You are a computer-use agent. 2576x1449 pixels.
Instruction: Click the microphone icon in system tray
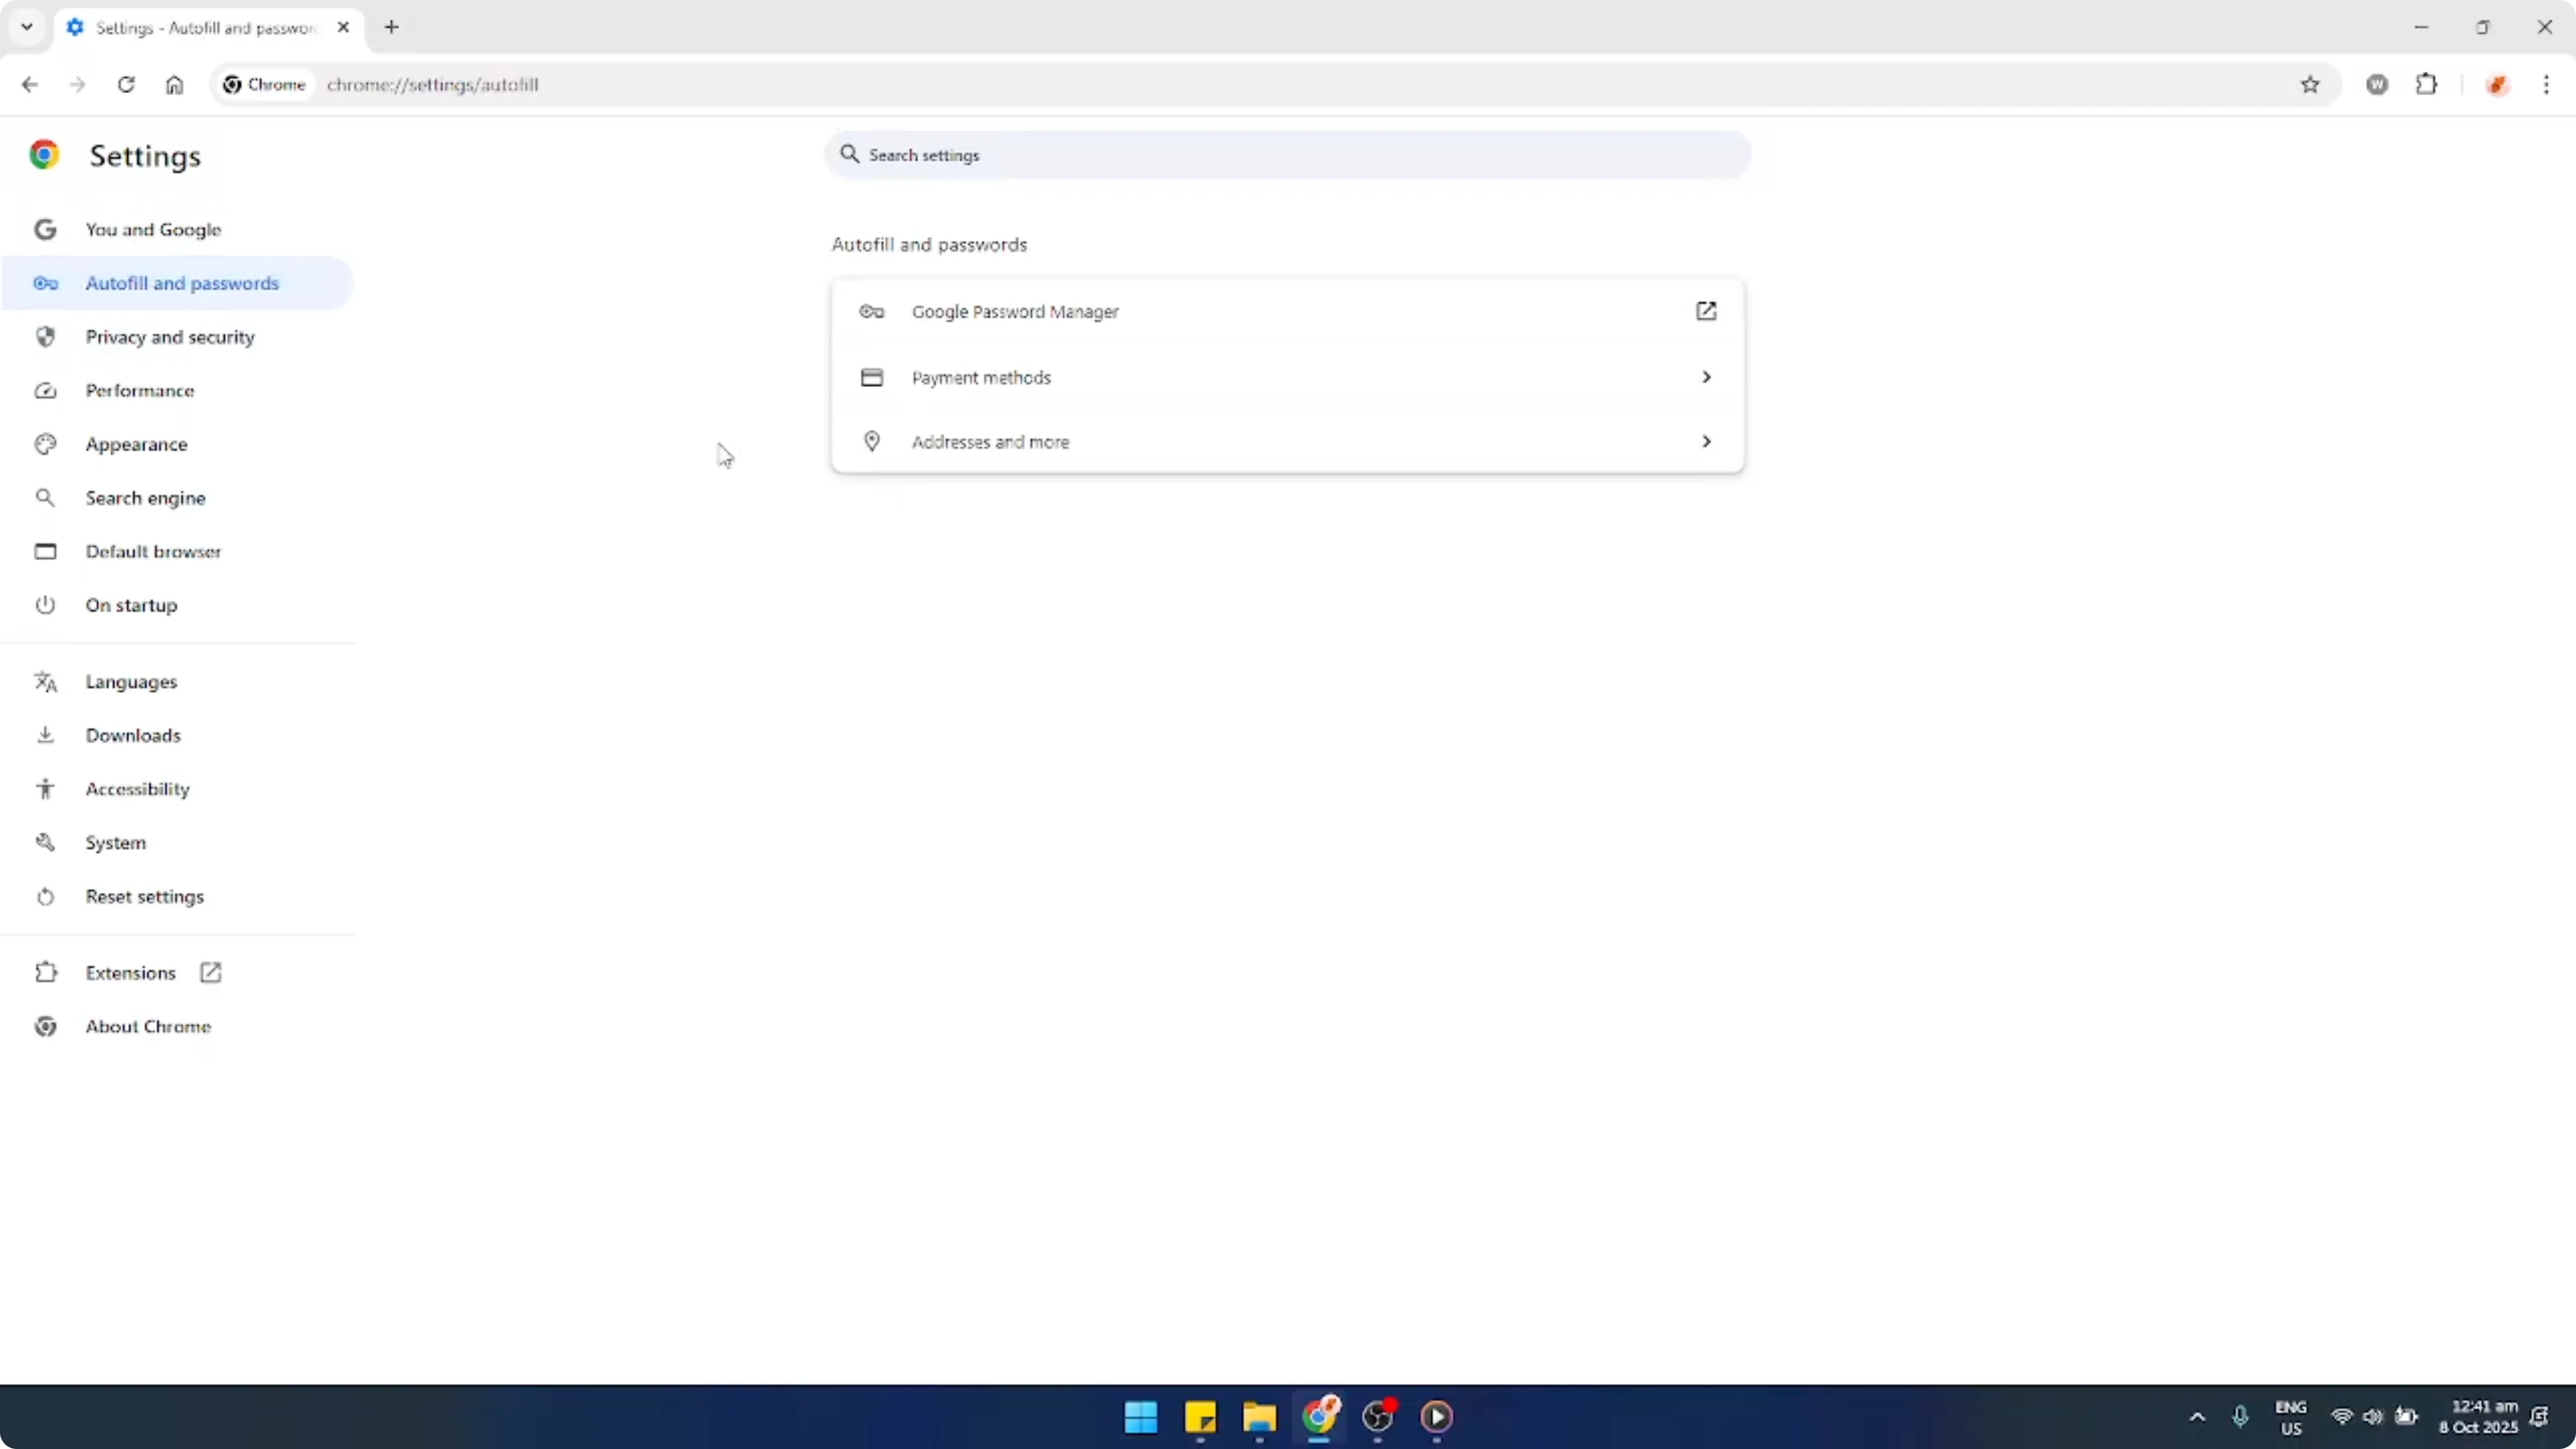pos(2240,1417)
